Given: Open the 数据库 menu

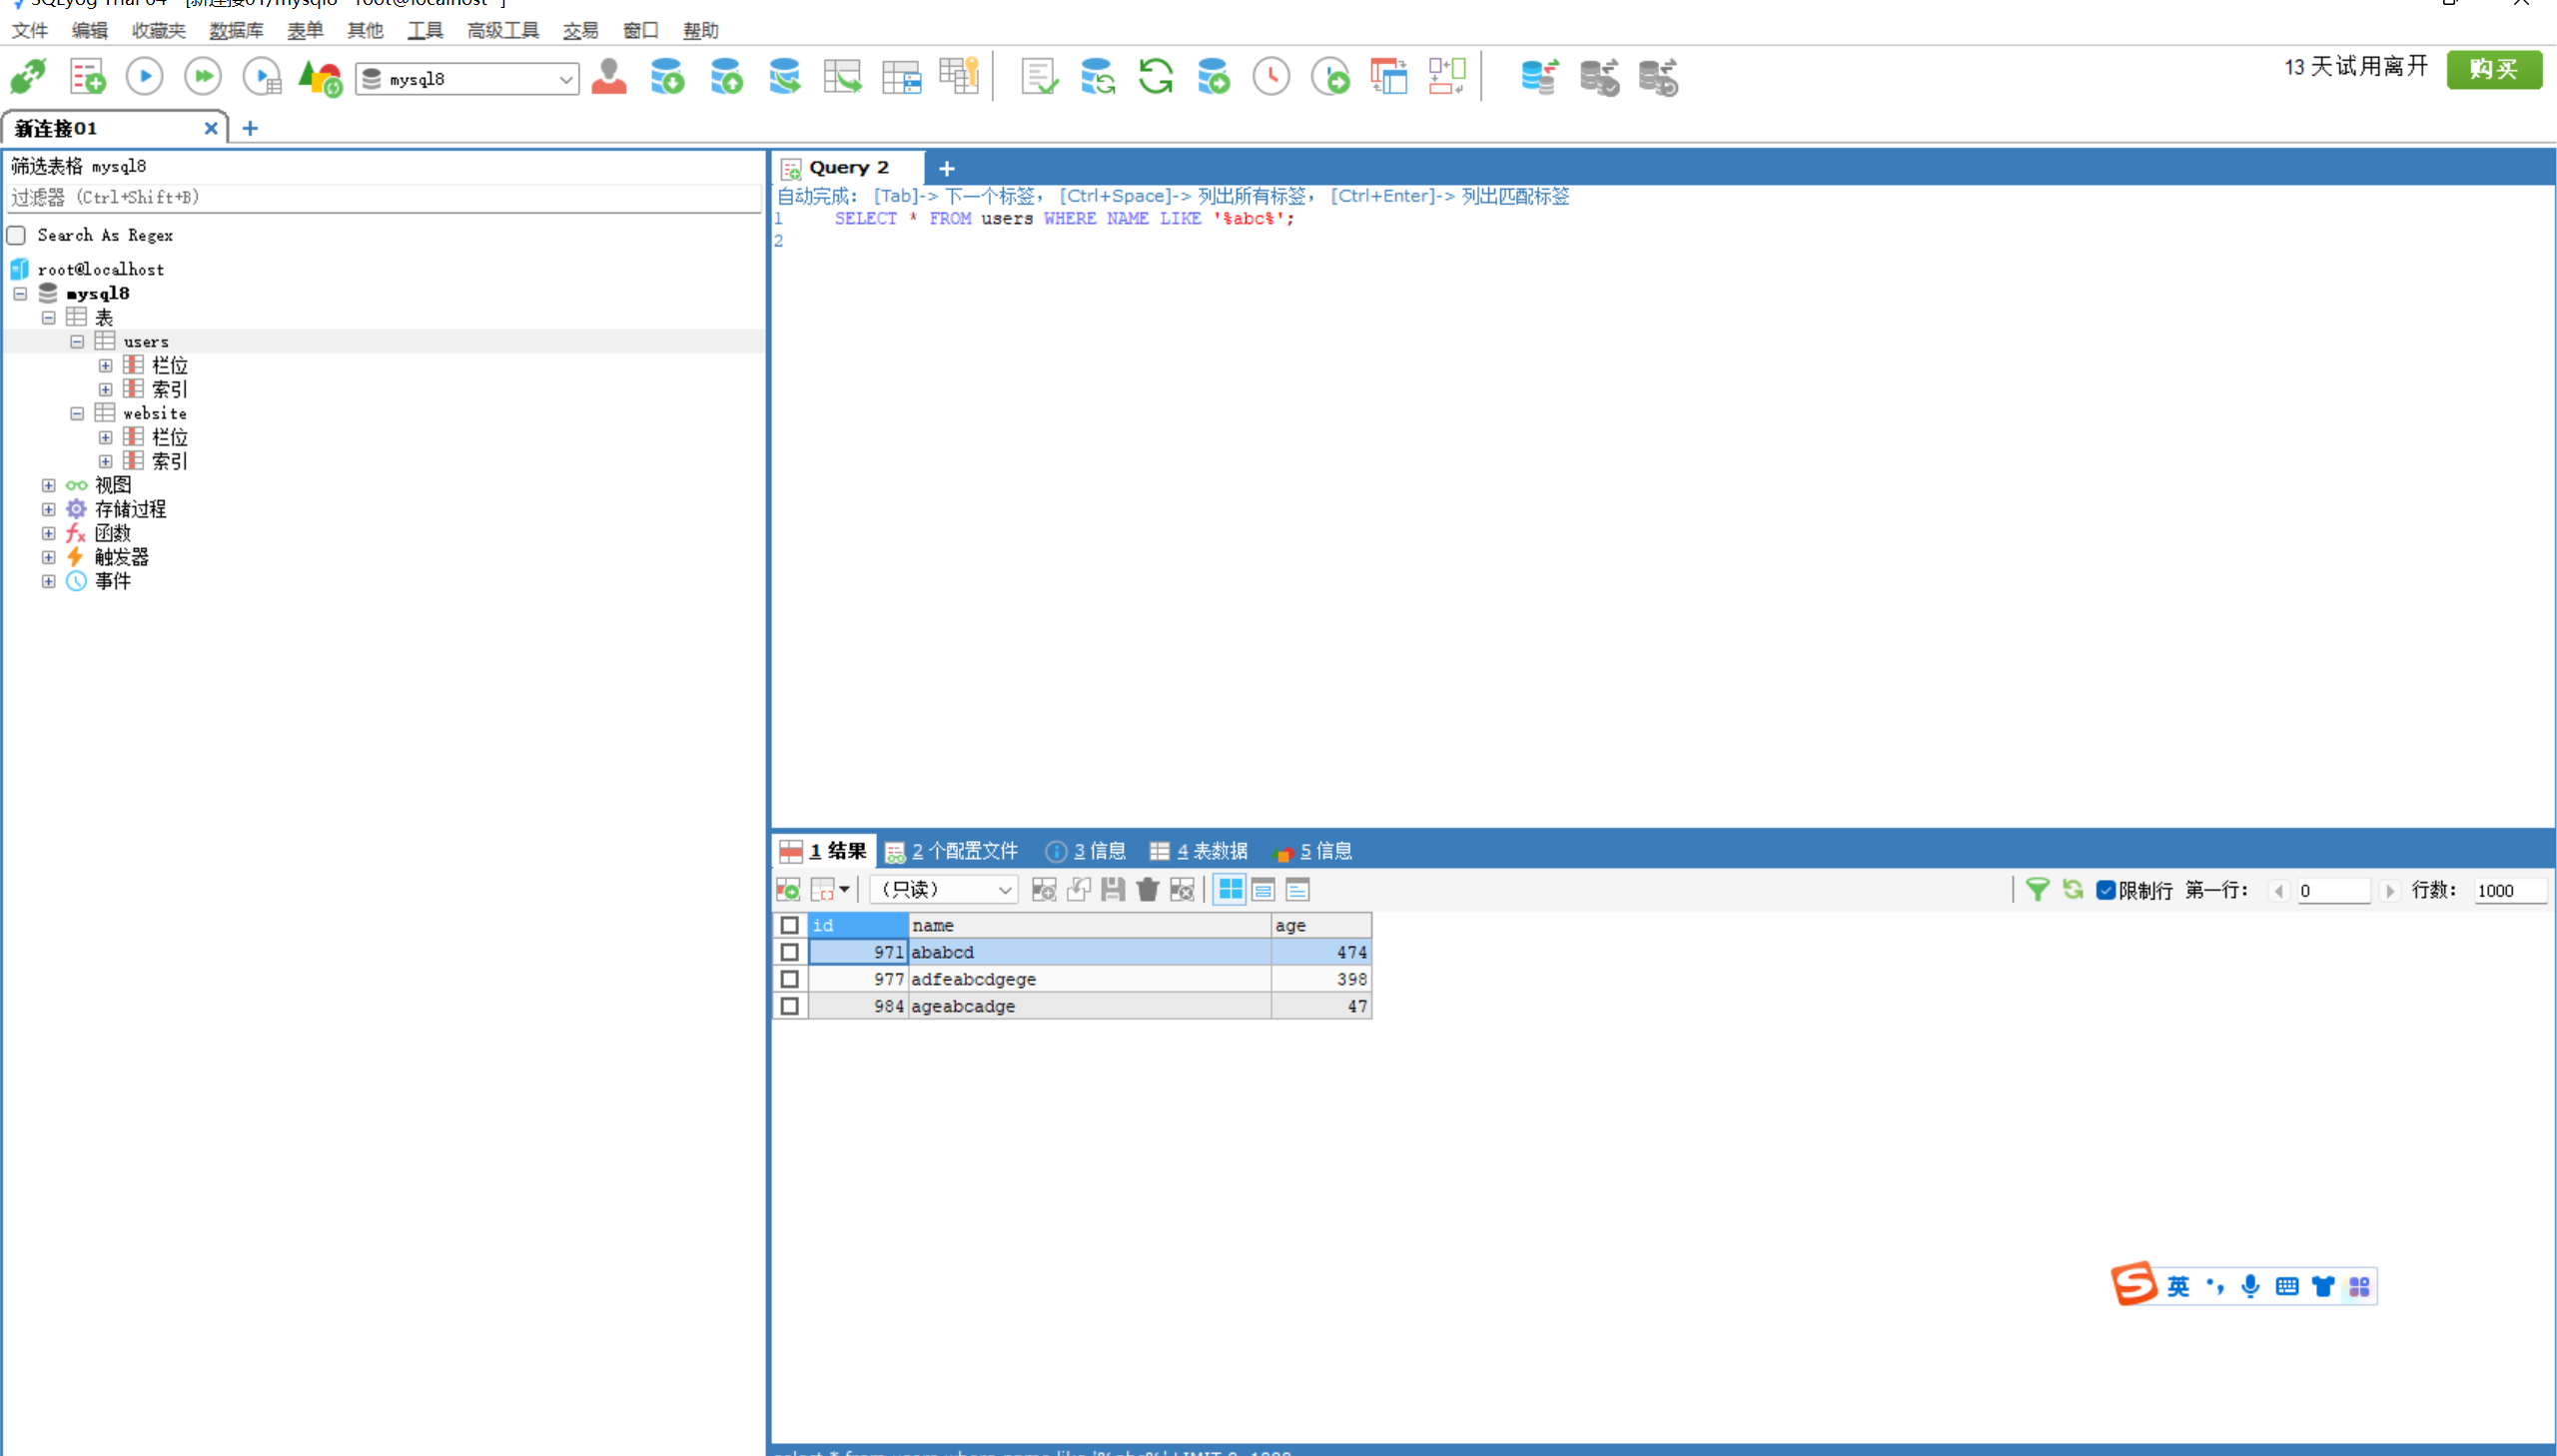Looking at the screenshot, I should pyautogui.click(x=236, y=30).
